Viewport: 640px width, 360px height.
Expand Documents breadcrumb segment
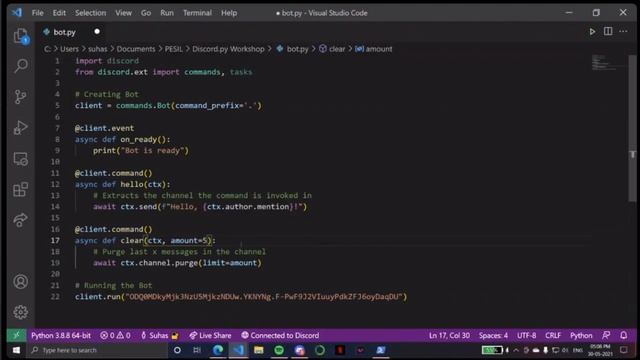pyautogui.click(x=136, y=49)
